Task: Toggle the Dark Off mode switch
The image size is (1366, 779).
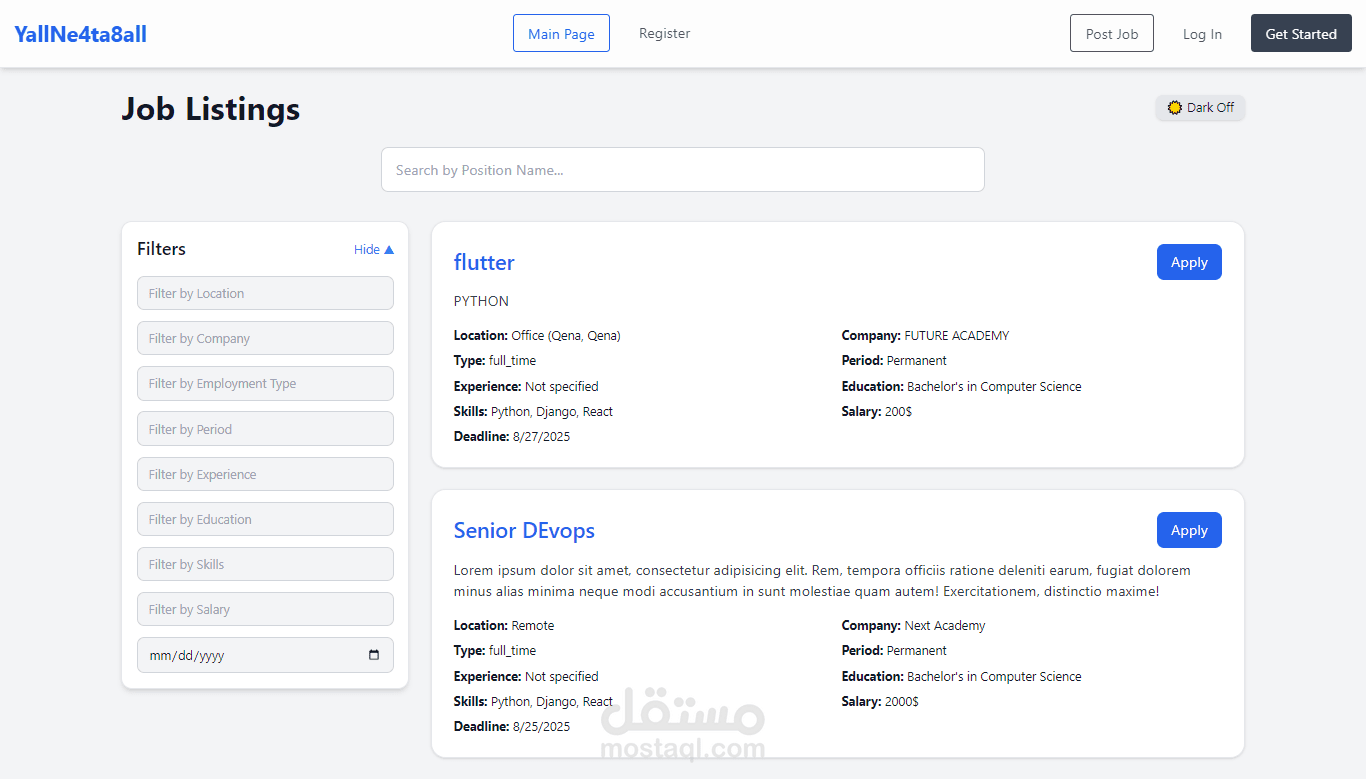Action: point(1200,107)
